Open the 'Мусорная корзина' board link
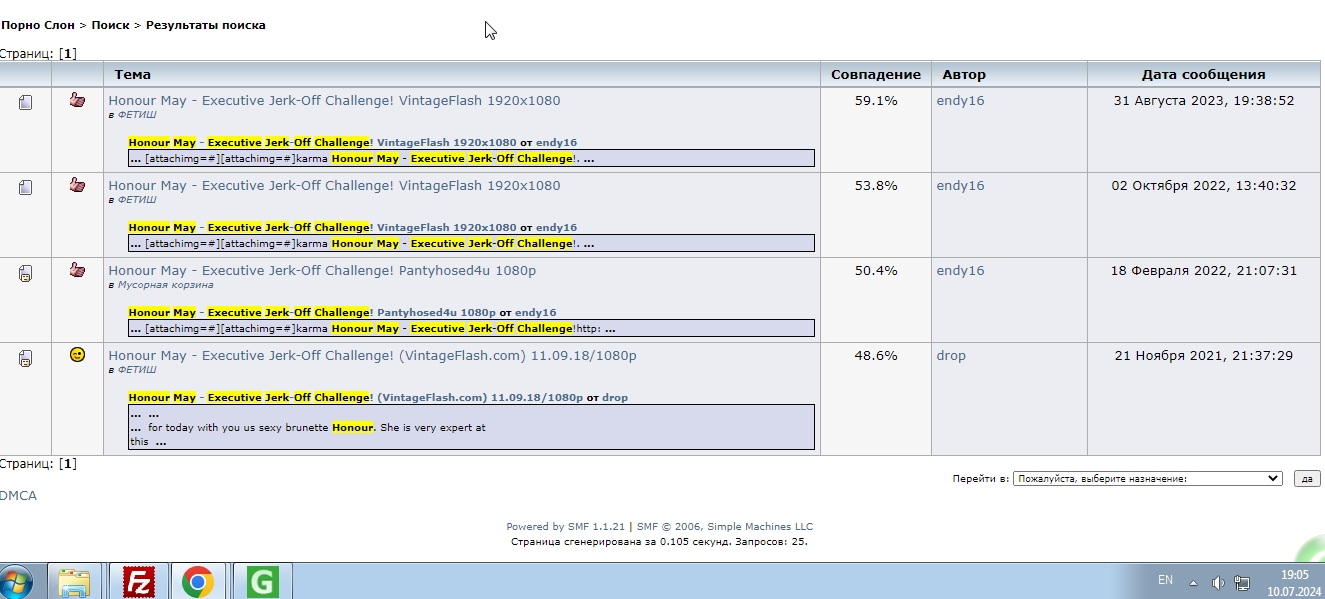 tap(165, 285)
